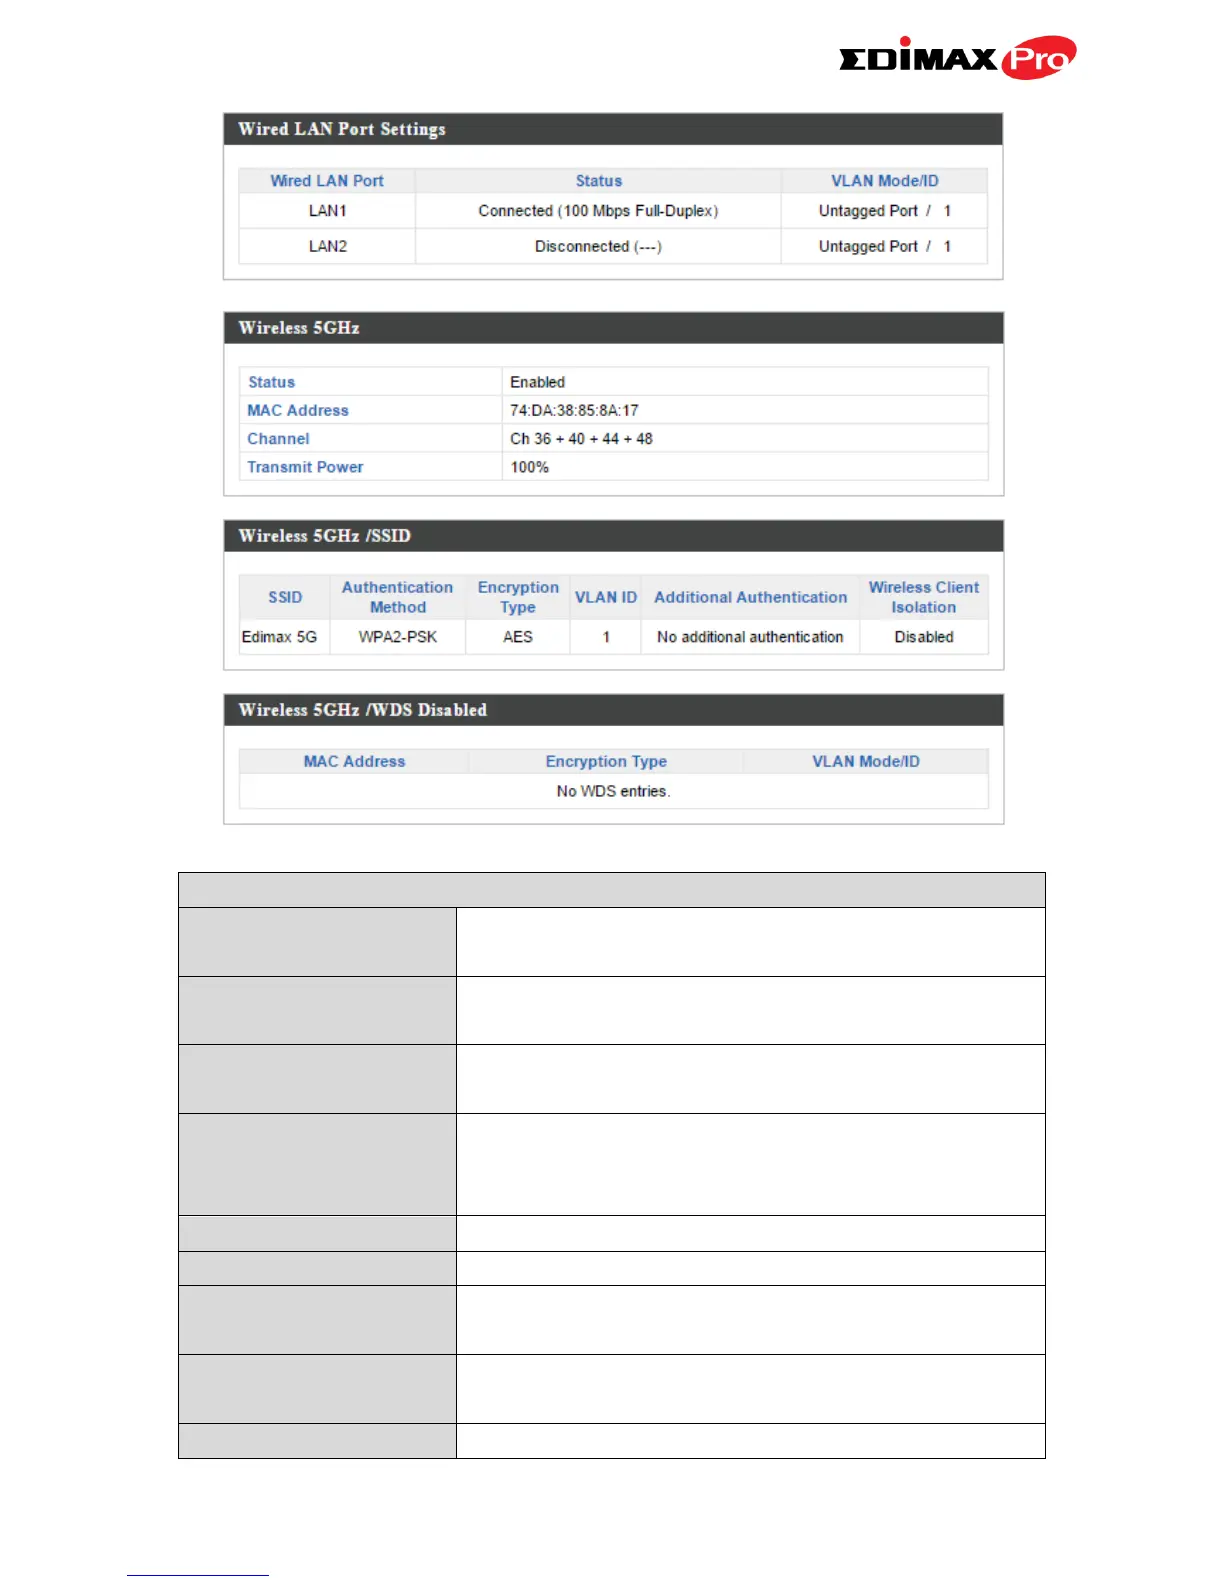The width and height of the screenshot is (1224, 1584).
Task: Click the Enabled status value
Action: (537, 382)
